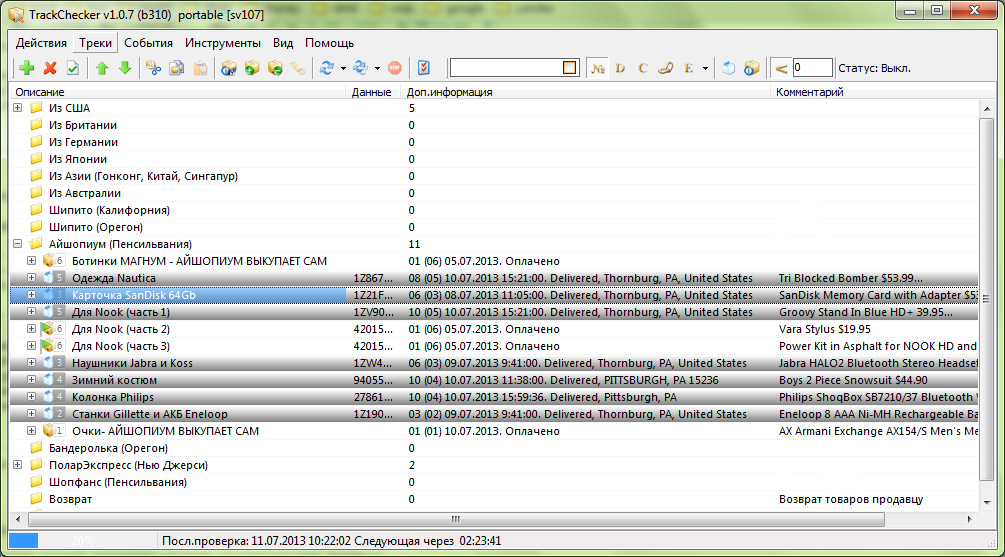The width and height of the screenshot is (1005, 557).
Task: Expand the ПоларЭкспресс (Нью Джерси) folder
Action: point(18,465)
